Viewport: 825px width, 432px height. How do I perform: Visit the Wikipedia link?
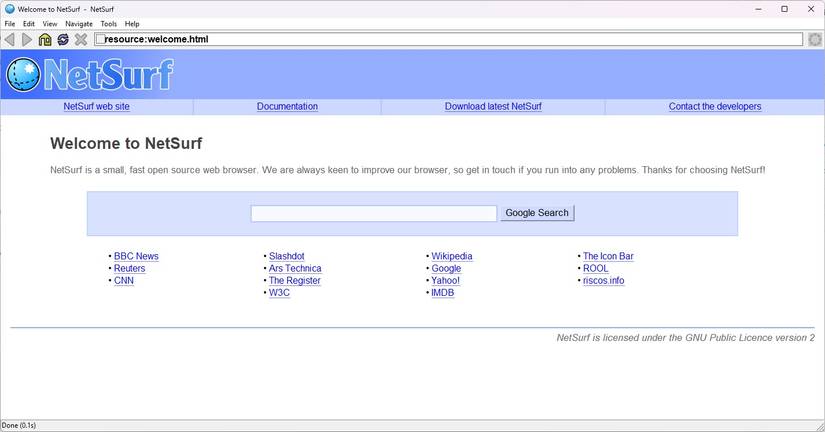tap(452, 256)
